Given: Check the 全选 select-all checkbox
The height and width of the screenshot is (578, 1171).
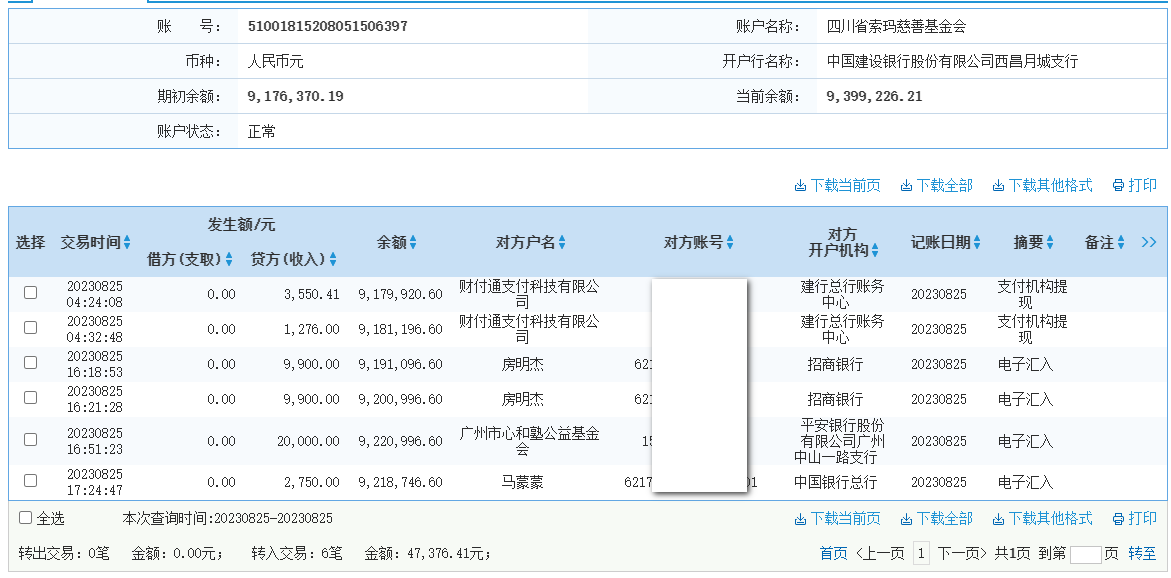Looking at the screenshot, I should (25, 518).
